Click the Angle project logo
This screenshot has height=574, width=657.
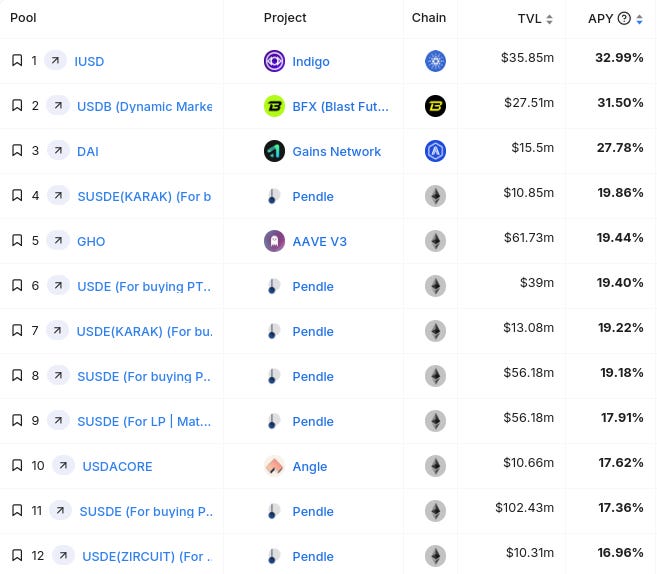click(274, 466)
